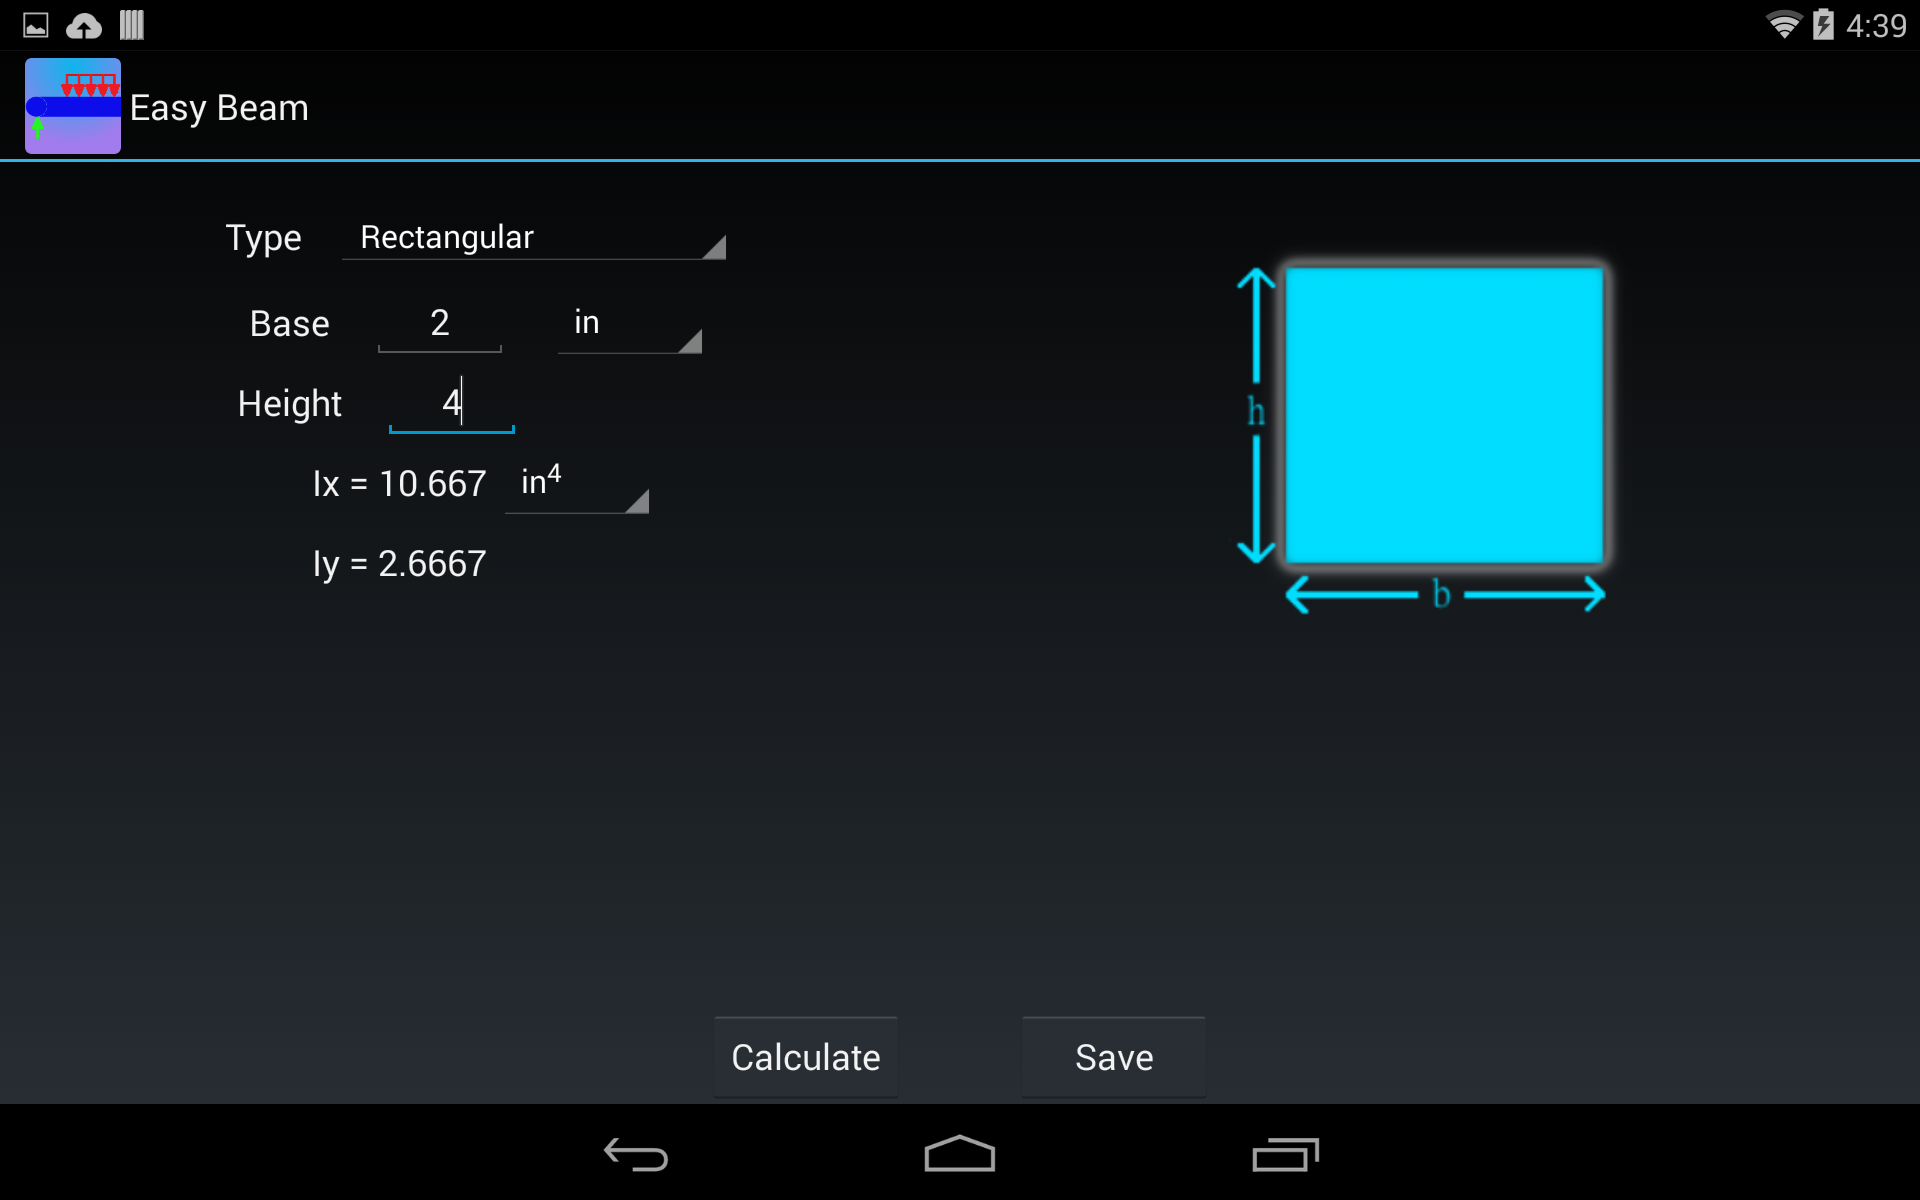Viewport: 1920px width, 1200px height.
Task: Tap the screenshot notification icon
Action: 36,25
